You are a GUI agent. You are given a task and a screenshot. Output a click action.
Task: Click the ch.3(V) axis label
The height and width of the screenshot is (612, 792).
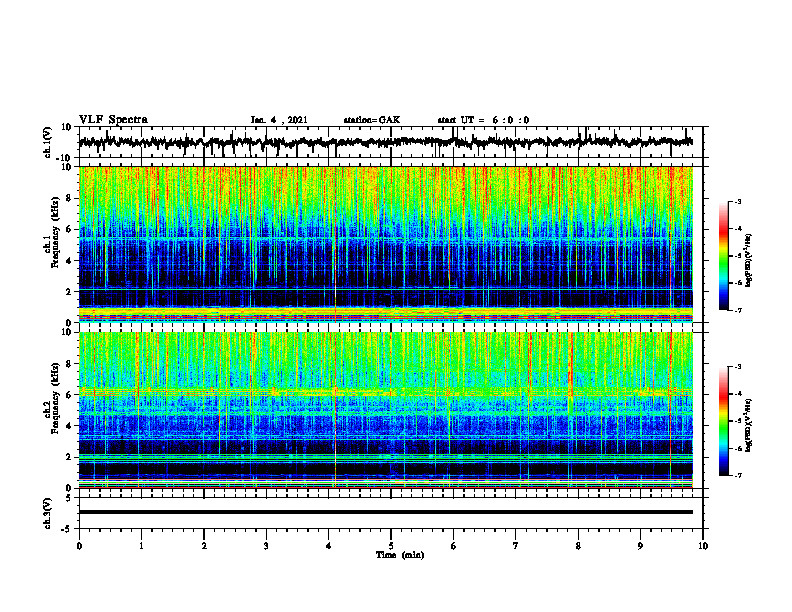47,513
